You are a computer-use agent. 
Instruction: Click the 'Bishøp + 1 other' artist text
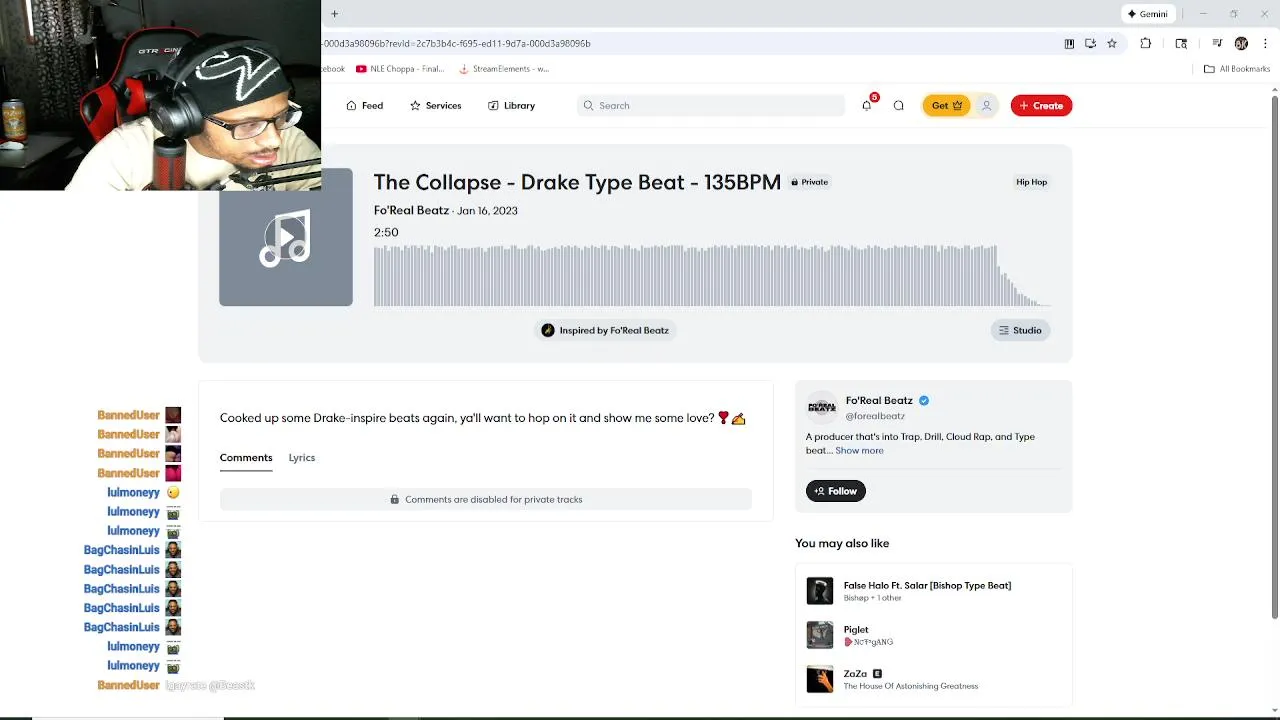(x=872, y=598)
